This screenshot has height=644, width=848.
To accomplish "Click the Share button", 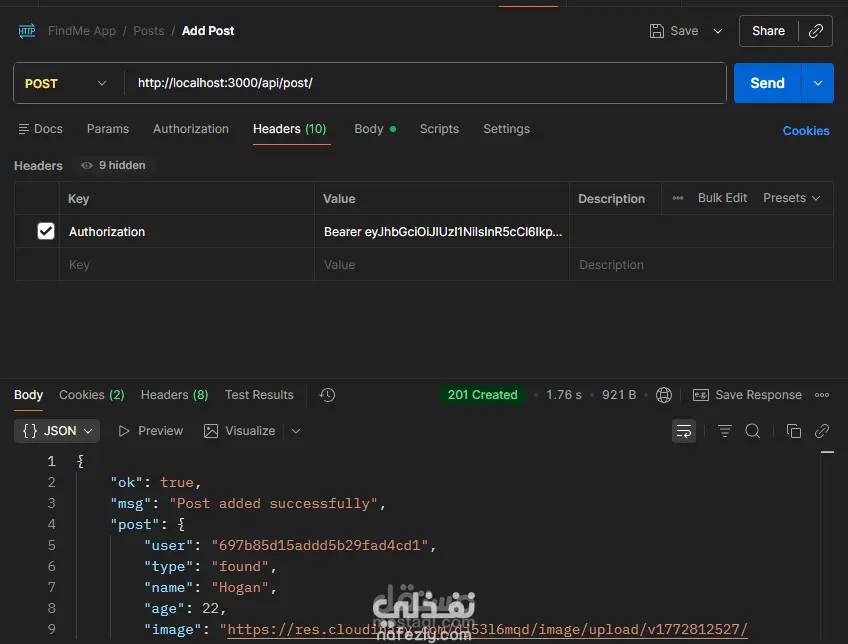I will [768, 31].
